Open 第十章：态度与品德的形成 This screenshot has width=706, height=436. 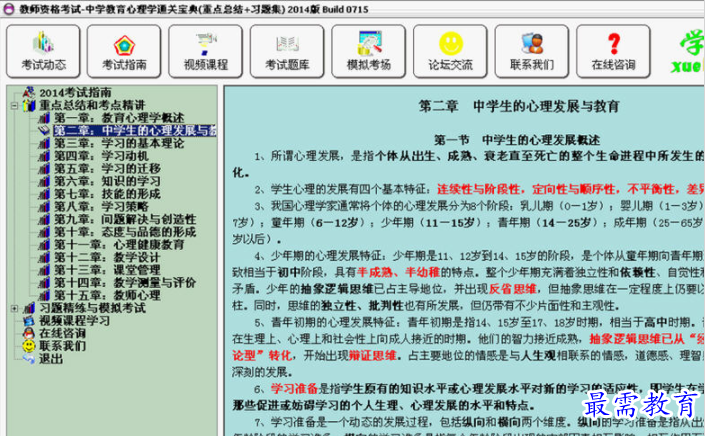point(125,232)
